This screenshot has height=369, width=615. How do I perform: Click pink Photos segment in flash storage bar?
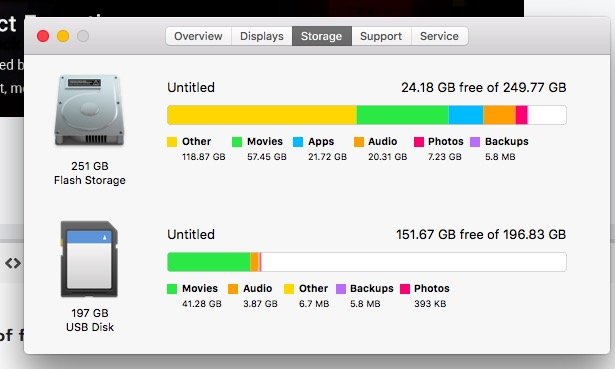(522, 115)
